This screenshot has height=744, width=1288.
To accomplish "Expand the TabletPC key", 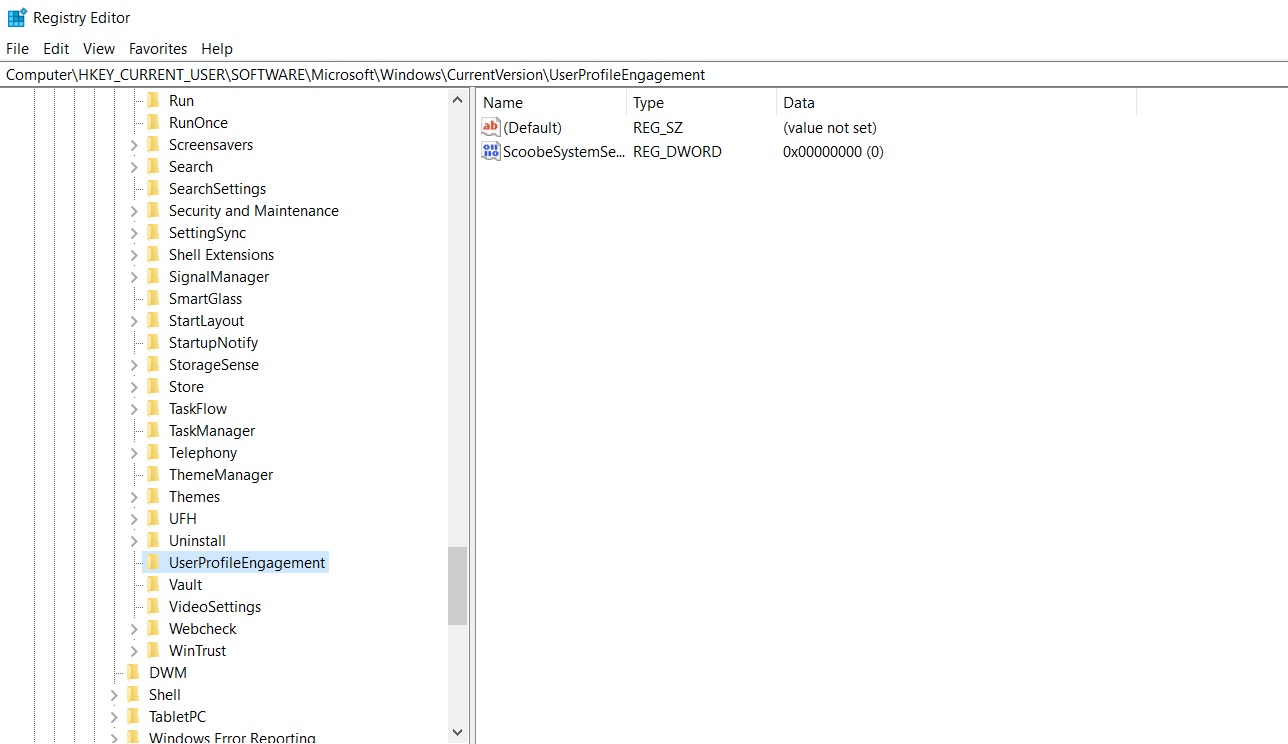I will pyautogui.click(x=114, y=717).
